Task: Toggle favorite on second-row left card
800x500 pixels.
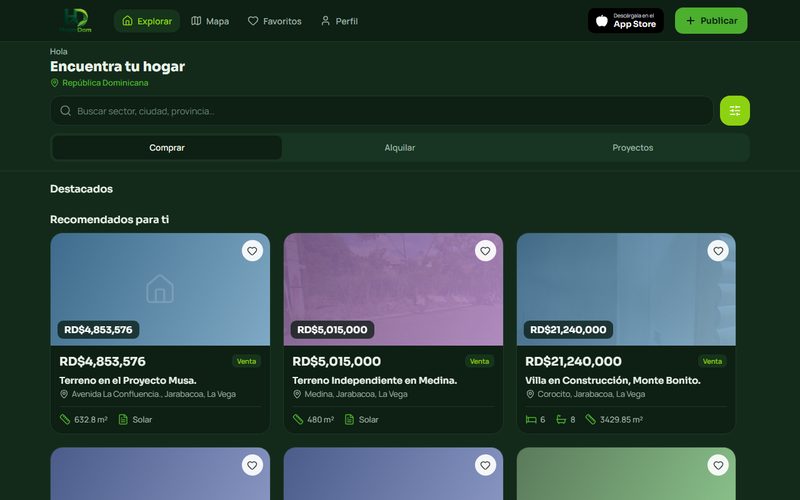Action: (x=252, y=465)
